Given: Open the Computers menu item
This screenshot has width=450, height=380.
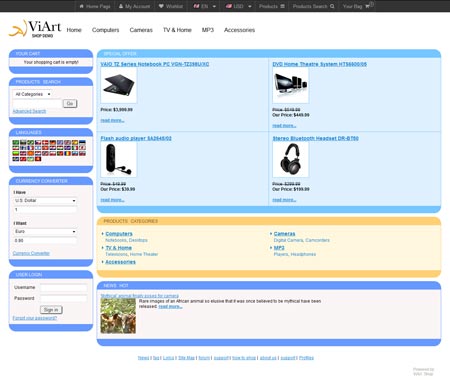Looking at the screenshot, I should coord(105,30).
